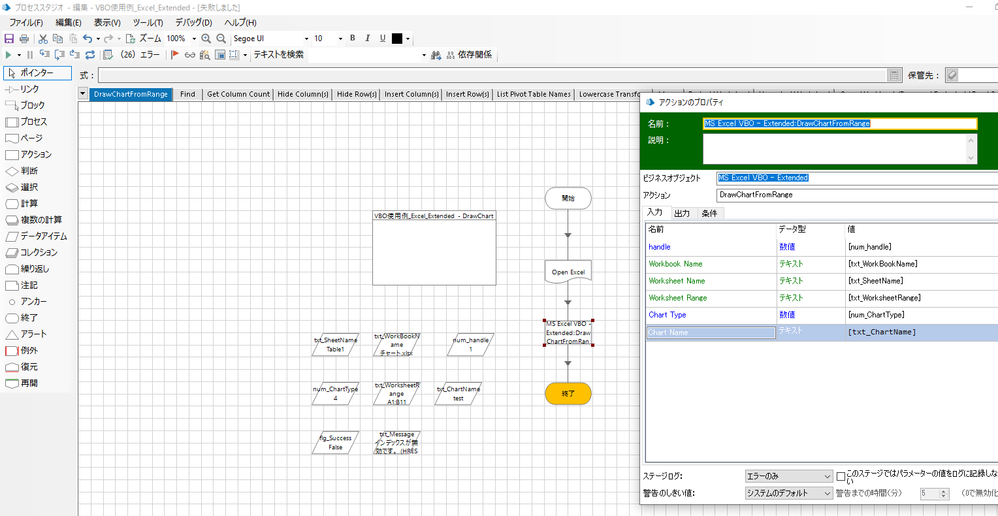Validate process via the (26) errors button
The image size is (998, 516).
click(132, 55)
